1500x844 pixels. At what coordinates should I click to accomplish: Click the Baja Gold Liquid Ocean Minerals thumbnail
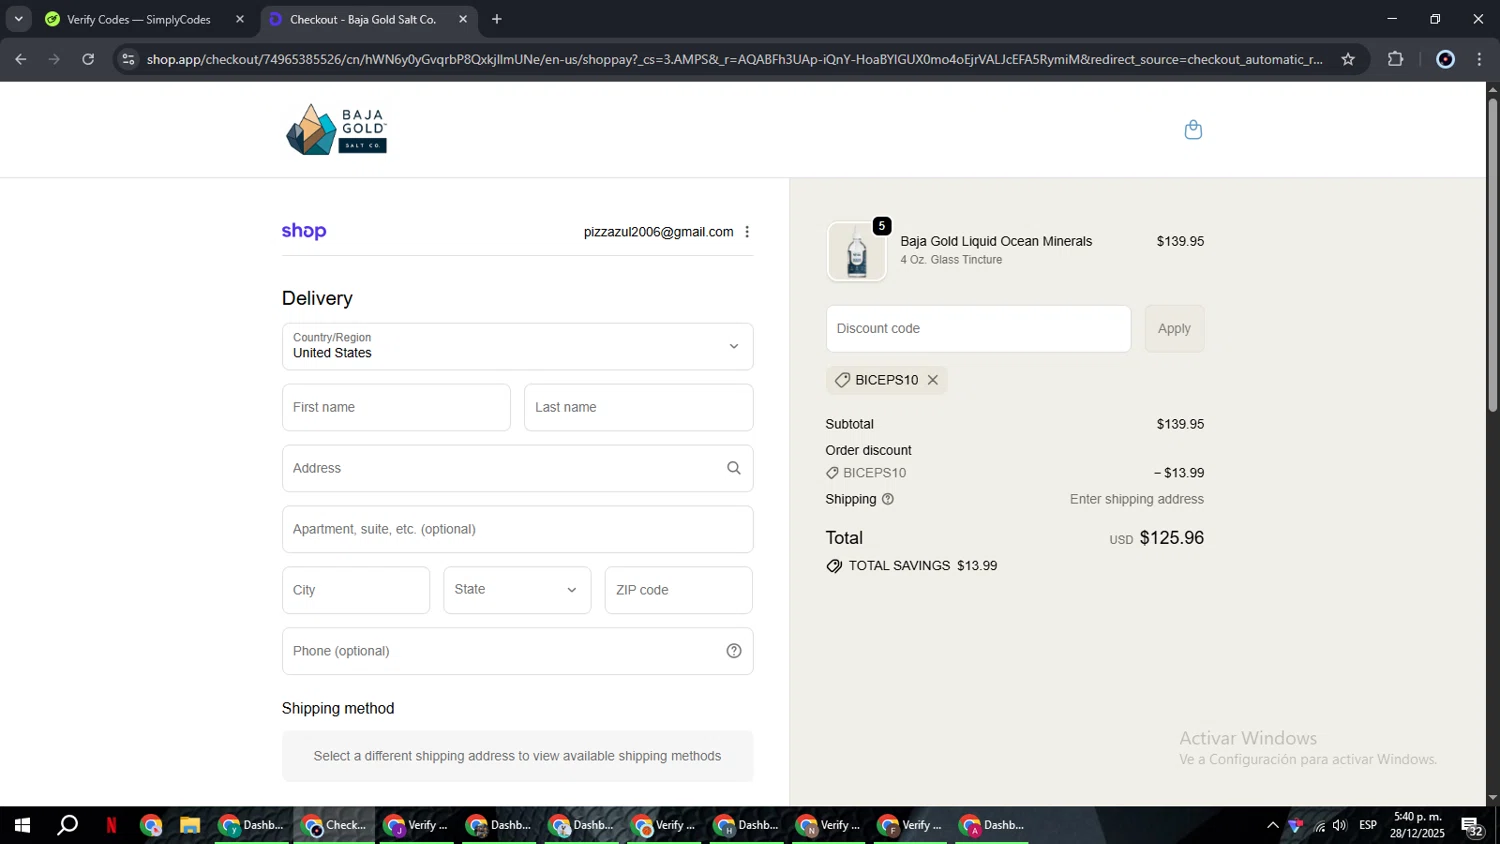[856, 251]
